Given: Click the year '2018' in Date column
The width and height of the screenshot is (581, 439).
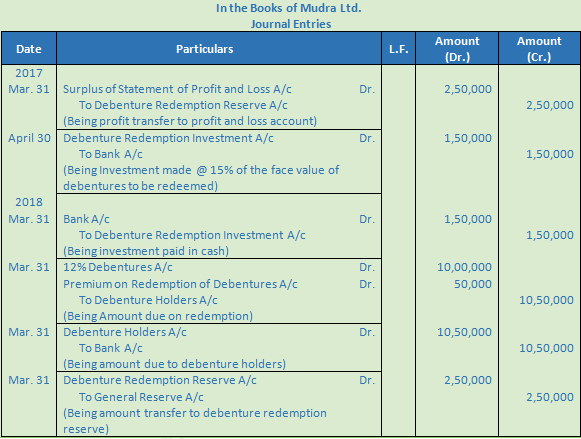Looking at the screenshot, I should [29, 202].
